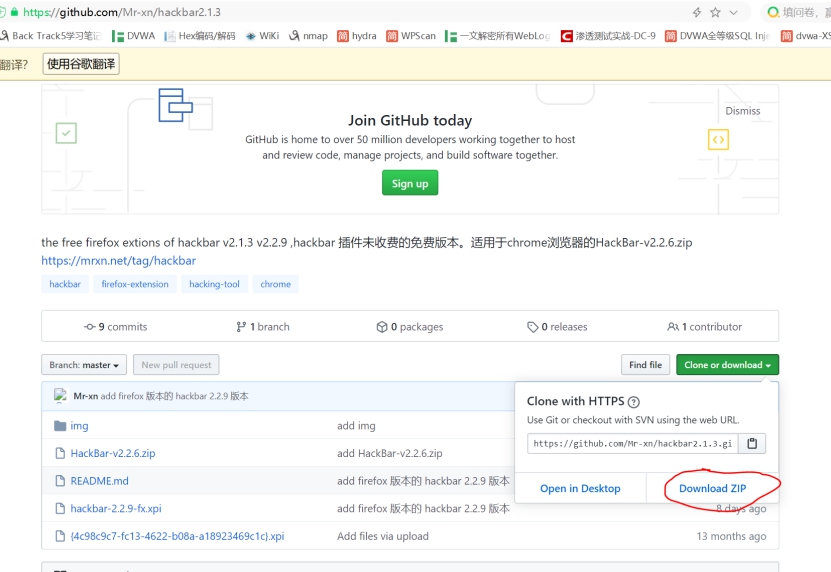Screen dimensions: 831x572
Task: Open the 渗透测试实战-DC-9 bookmark
Action: [608, 36]
